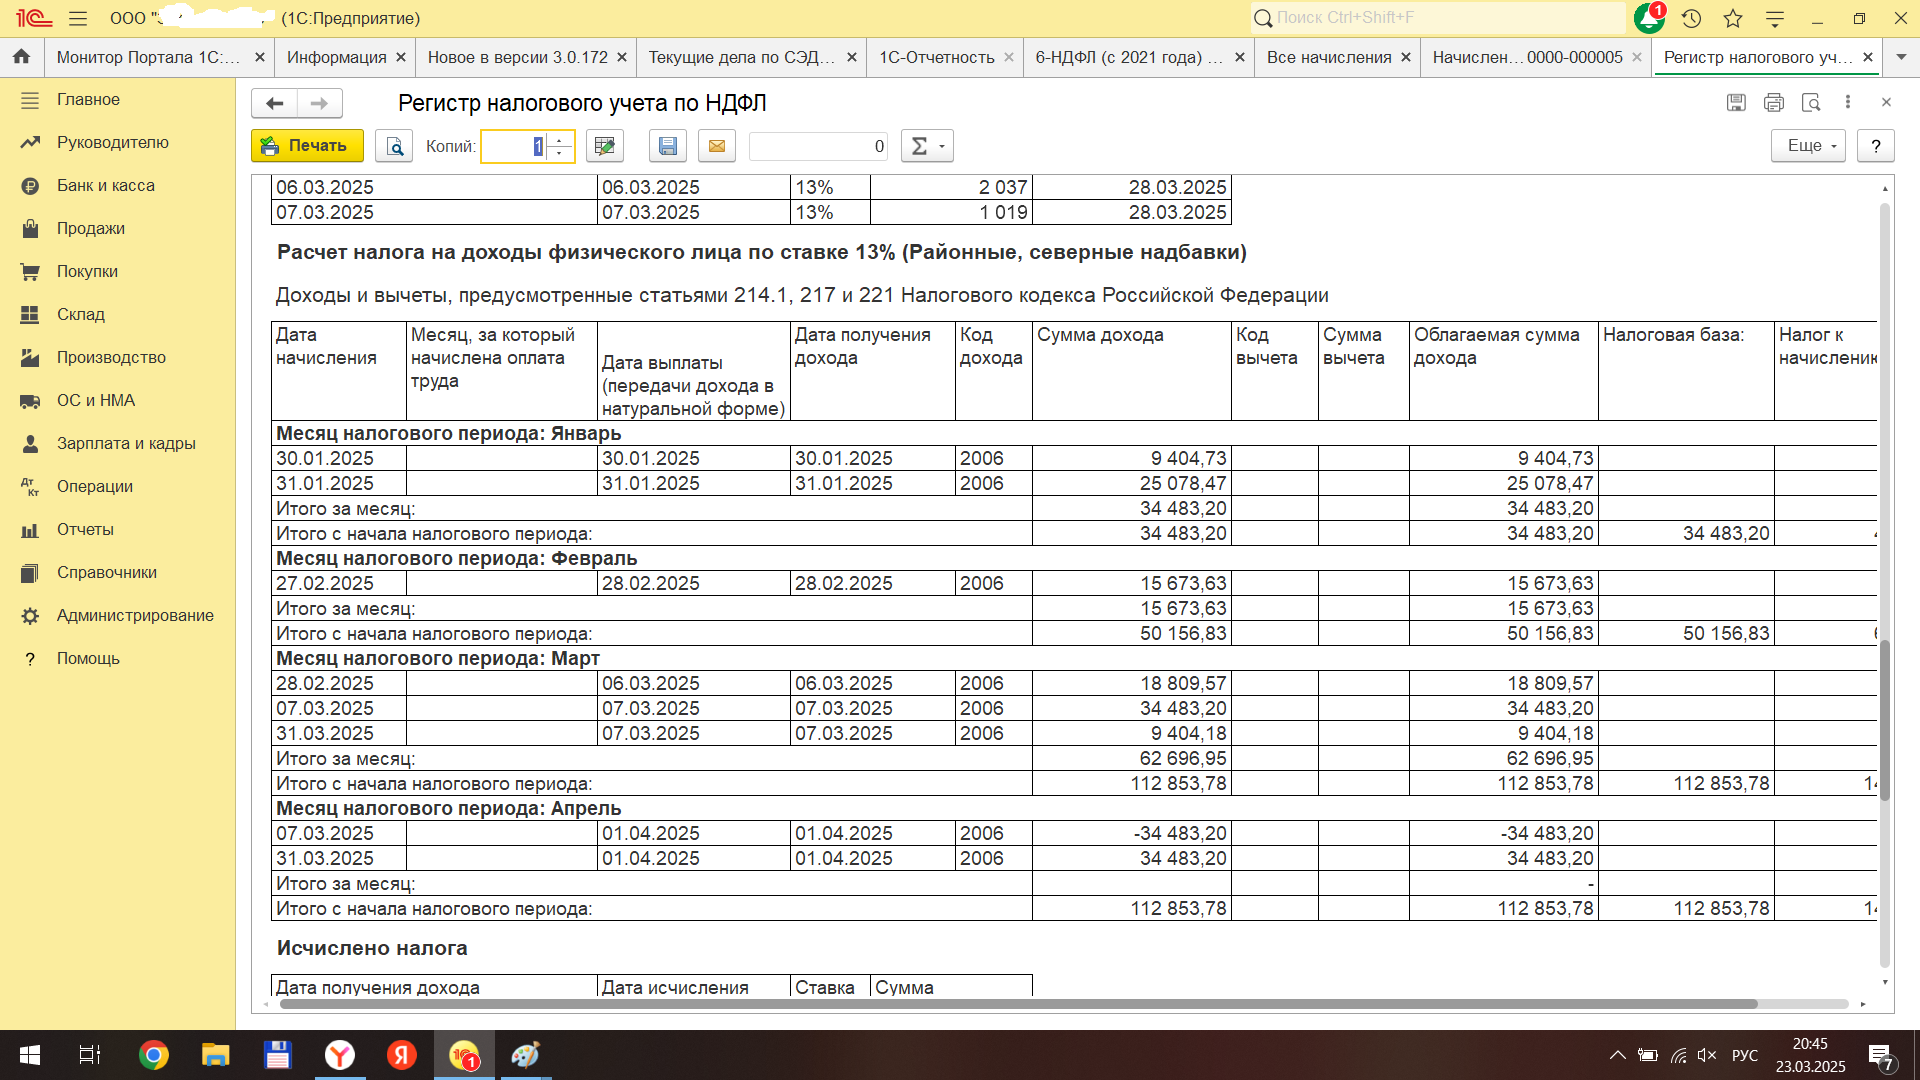Open Зарплата и кадры section
The width and height of the screenshot is (1920, 1080).
point(126,443)
